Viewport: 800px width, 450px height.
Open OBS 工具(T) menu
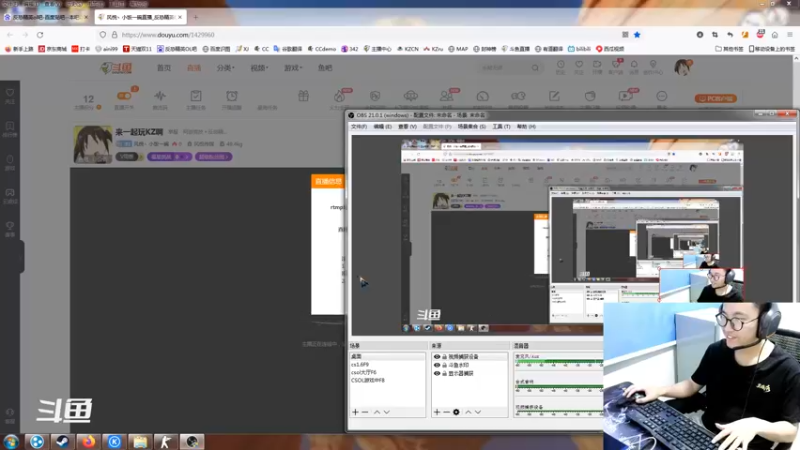point(501,126)
